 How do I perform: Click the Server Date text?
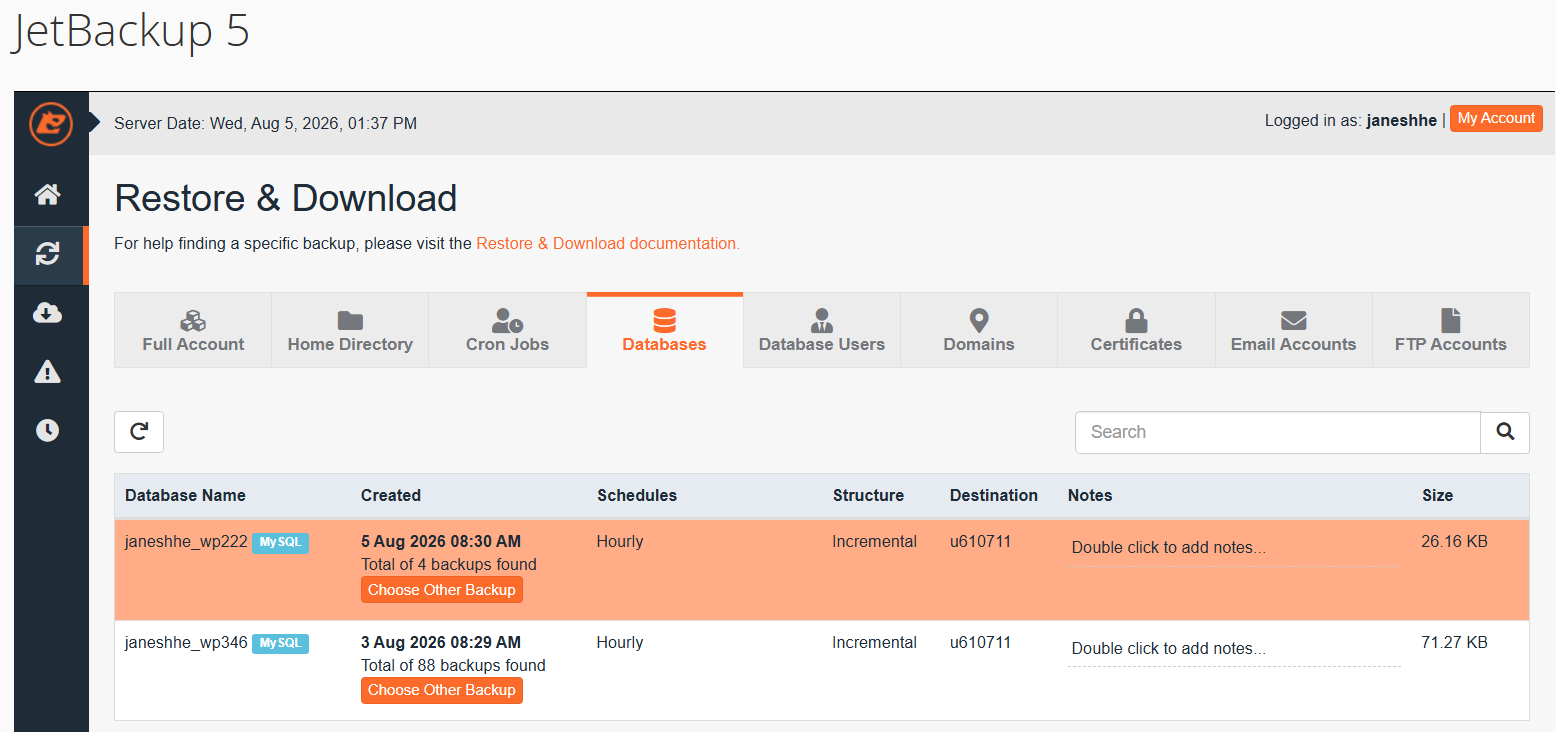tap(265, 124)
